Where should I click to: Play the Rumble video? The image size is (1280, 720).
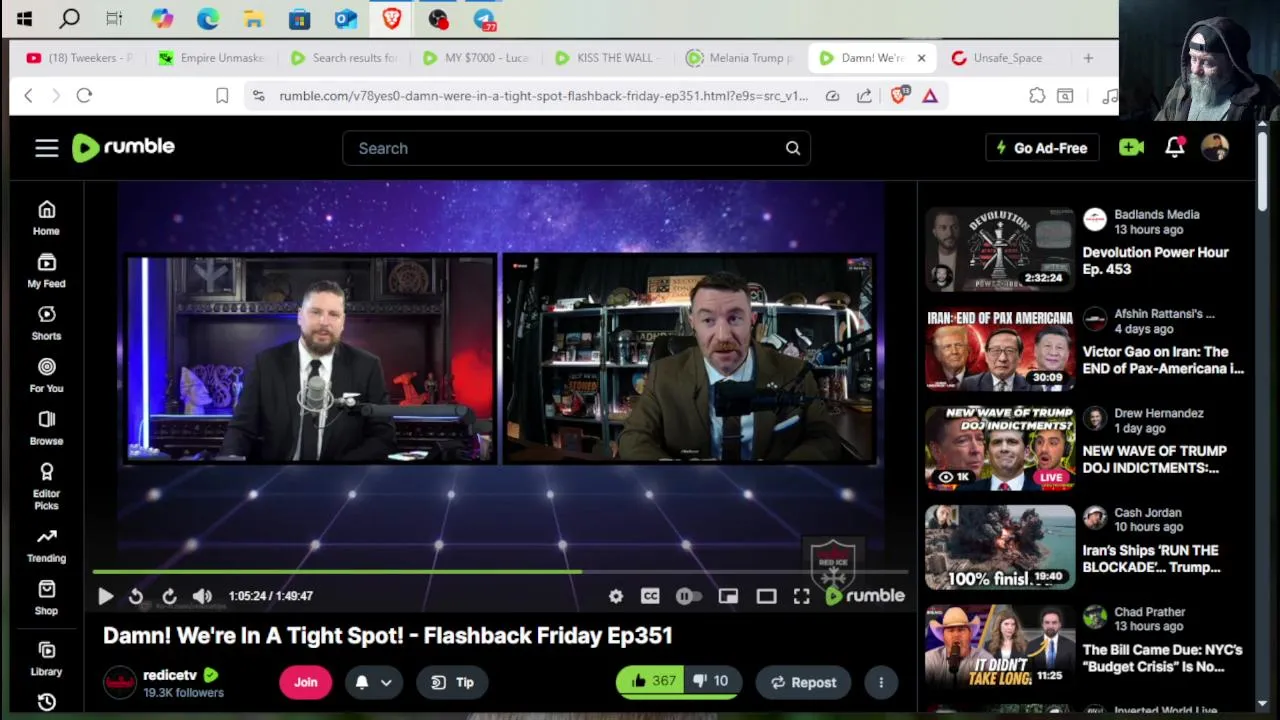pyautogui.click(x=105, y=596)
